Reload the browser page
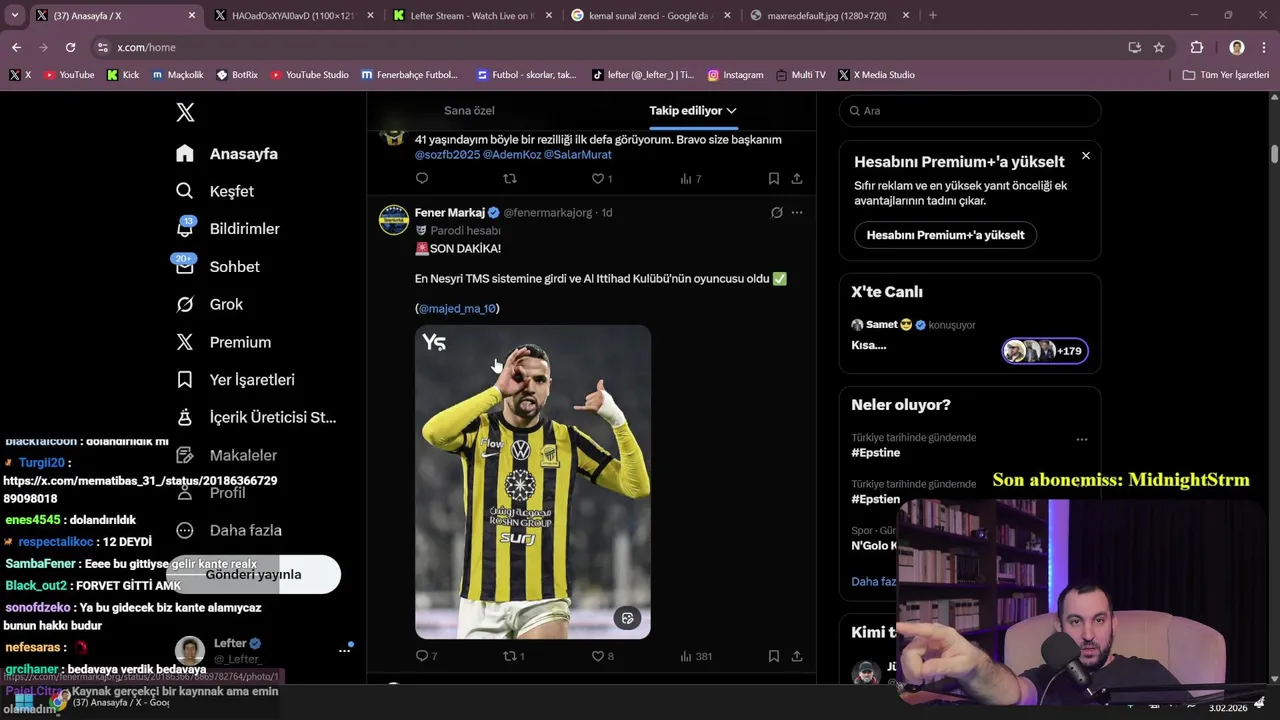This screenshot has height=720, width=1280. pyautogui.click(x=70, y=47)
